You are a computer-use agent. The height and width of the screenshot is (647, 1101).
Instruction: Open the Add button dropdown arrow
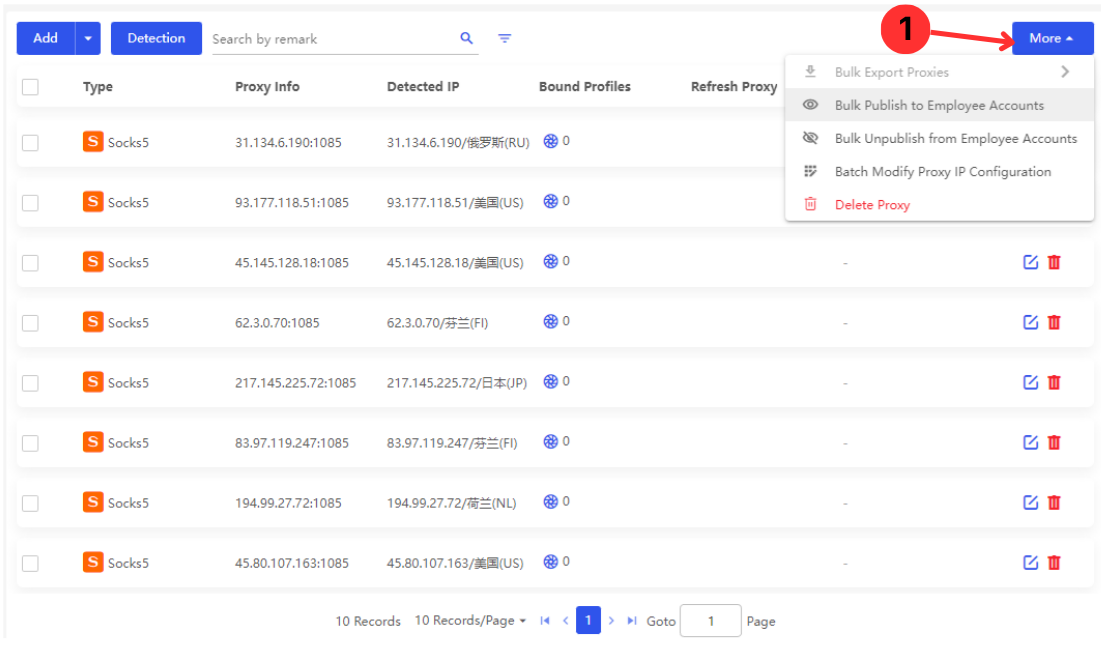tap(88, 38)
